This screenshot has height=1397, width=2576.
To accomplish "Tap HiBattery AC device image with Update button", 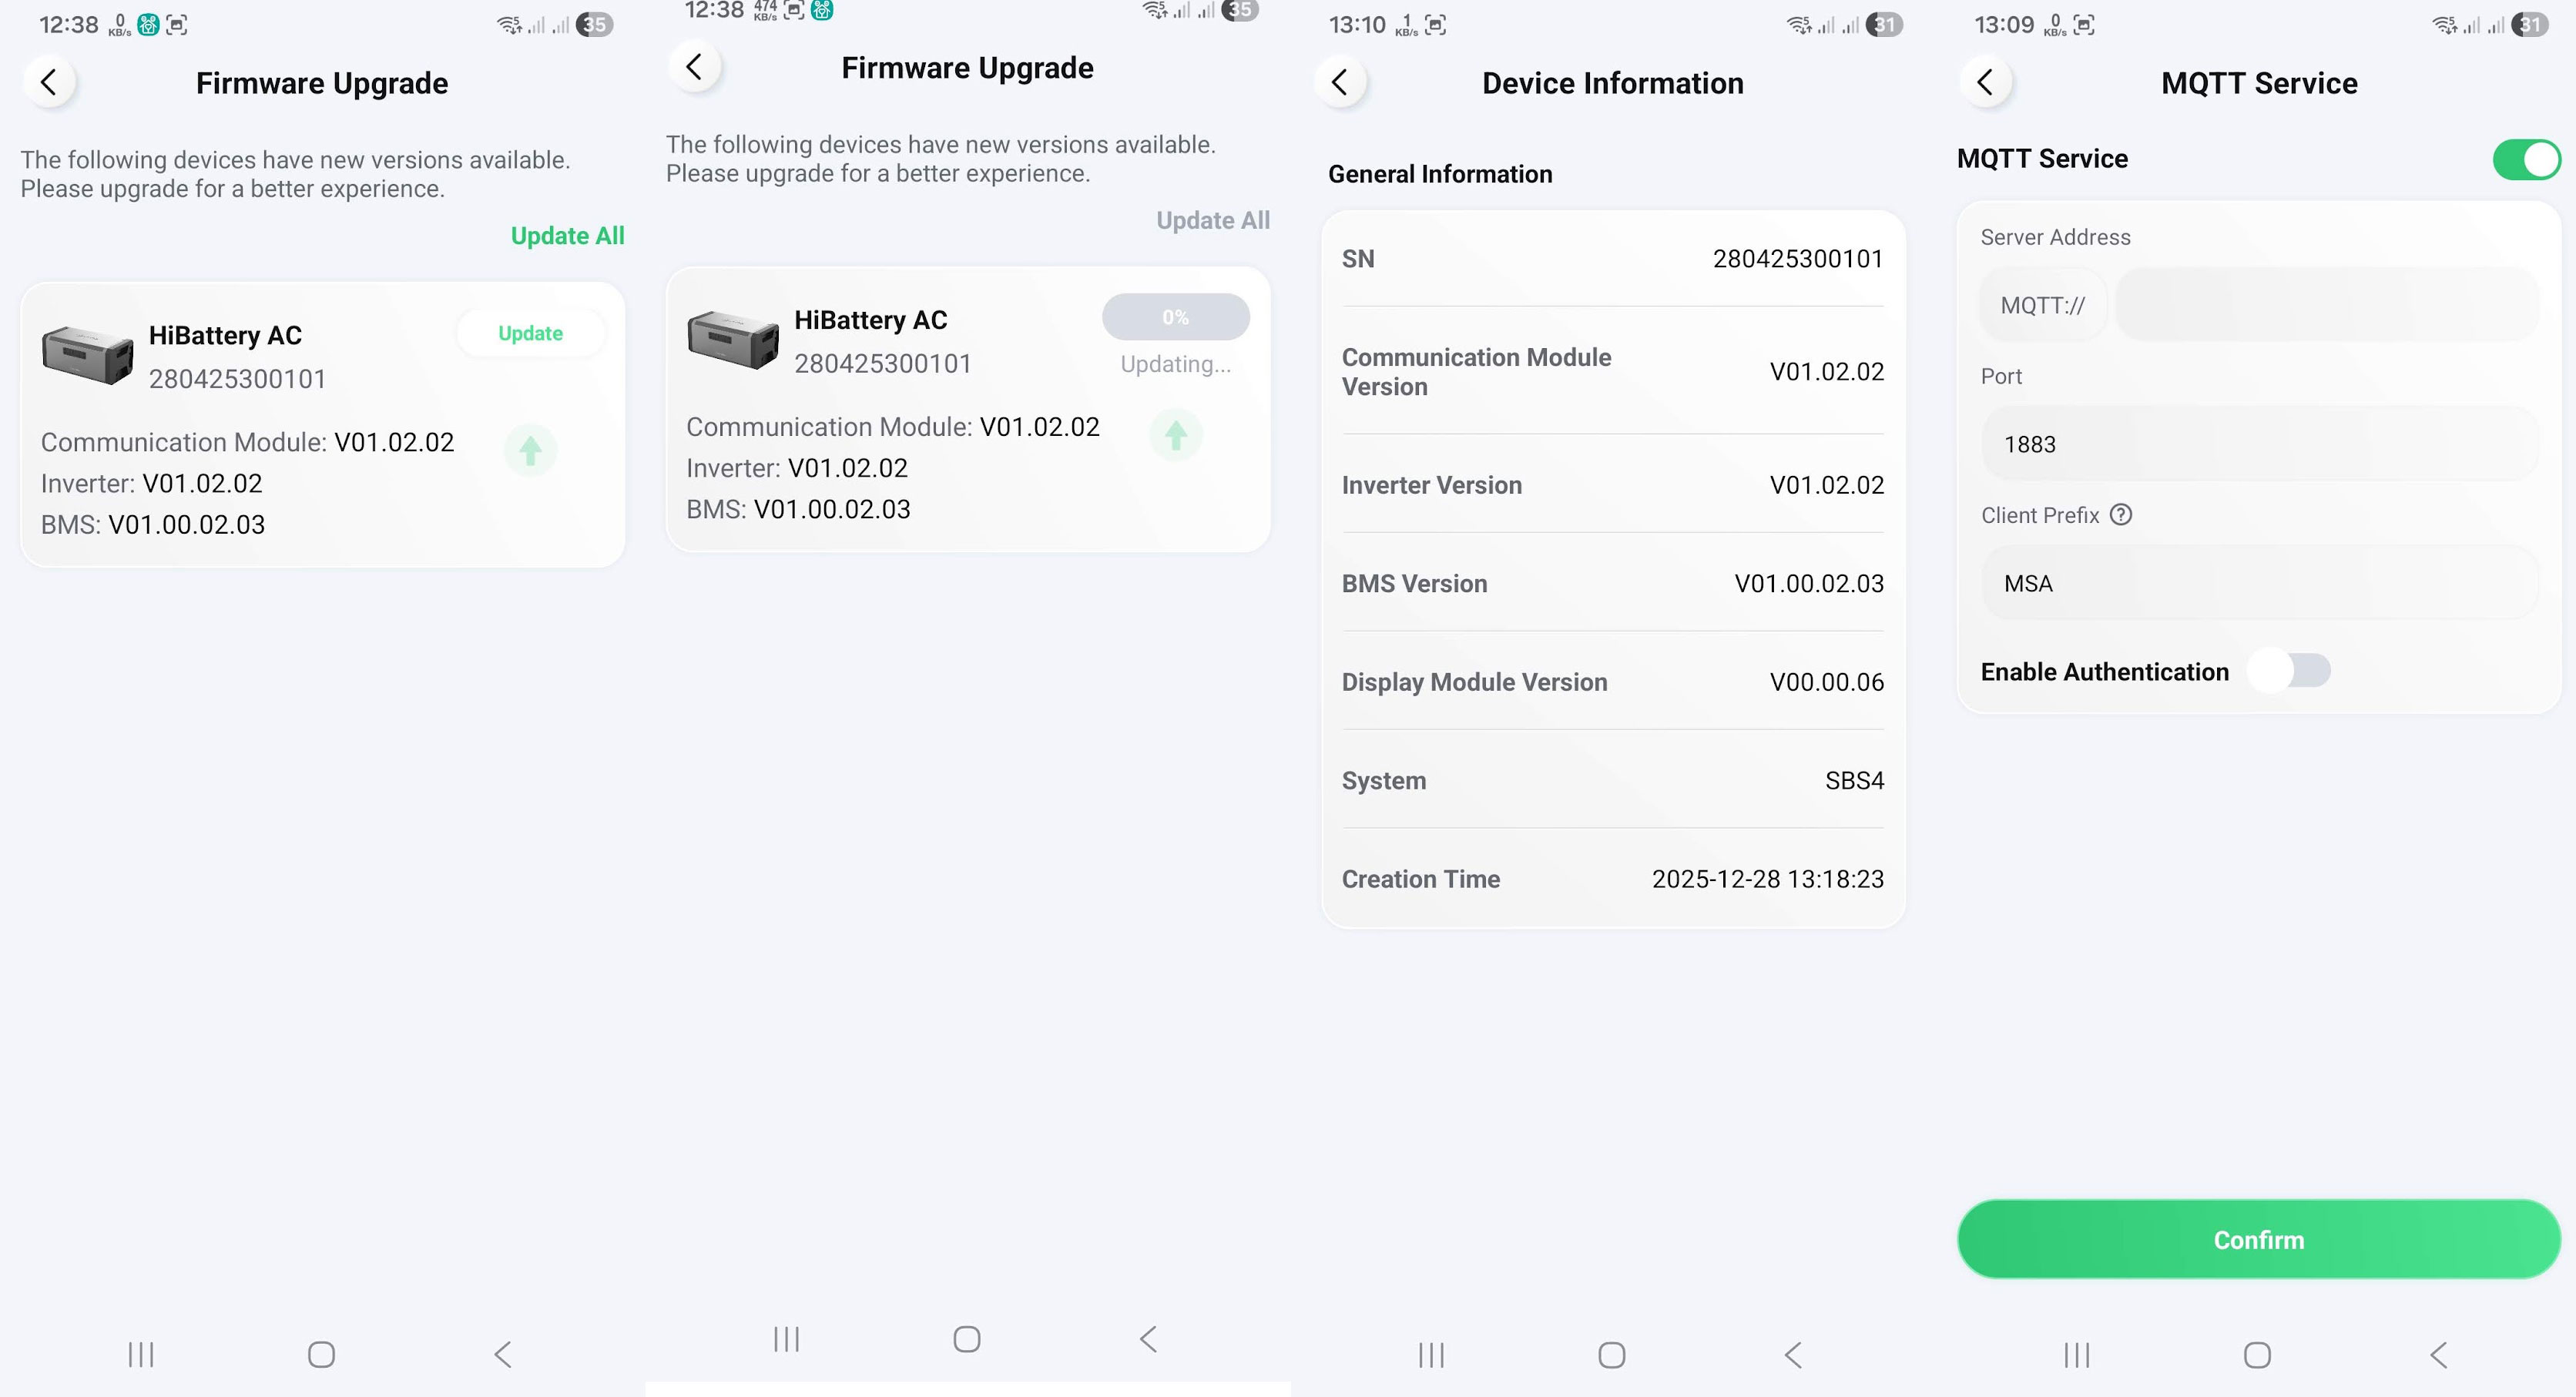I will pyautogui.click(x=88, y=355).
